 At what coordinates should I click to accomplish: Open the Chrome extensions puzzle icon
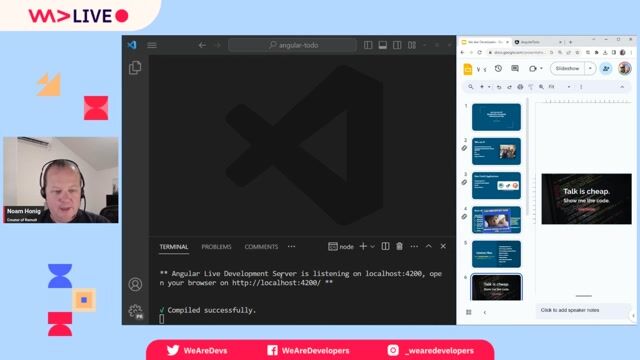[x=597, y=53]
